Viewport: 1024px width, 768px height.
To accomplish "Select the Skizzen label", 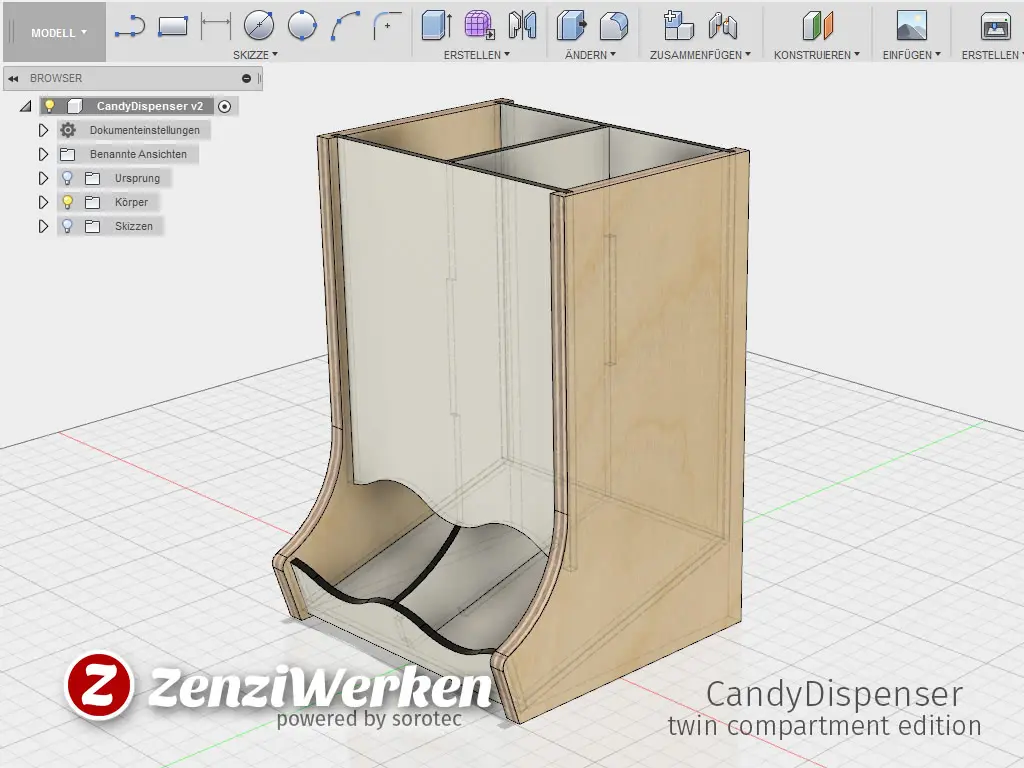I will pos(134,227).
